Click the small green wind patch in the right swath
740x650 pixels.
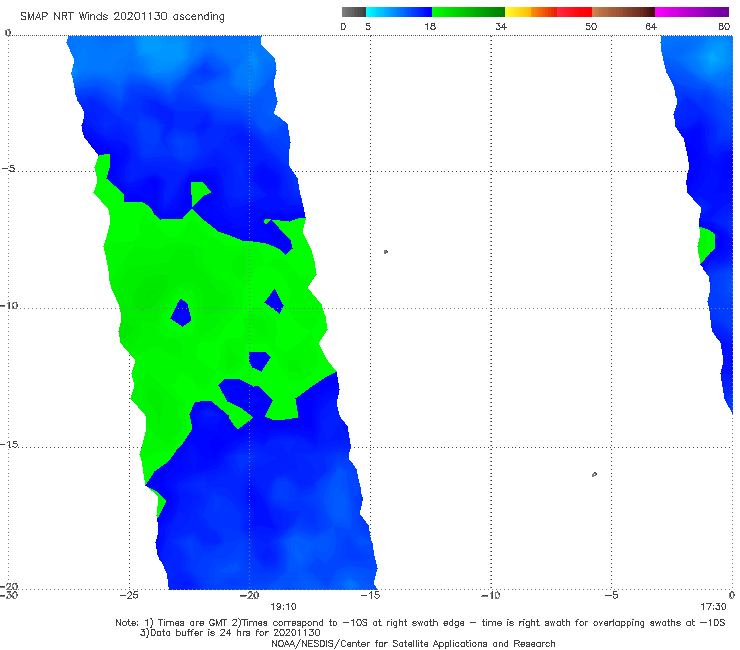[706, 245]
